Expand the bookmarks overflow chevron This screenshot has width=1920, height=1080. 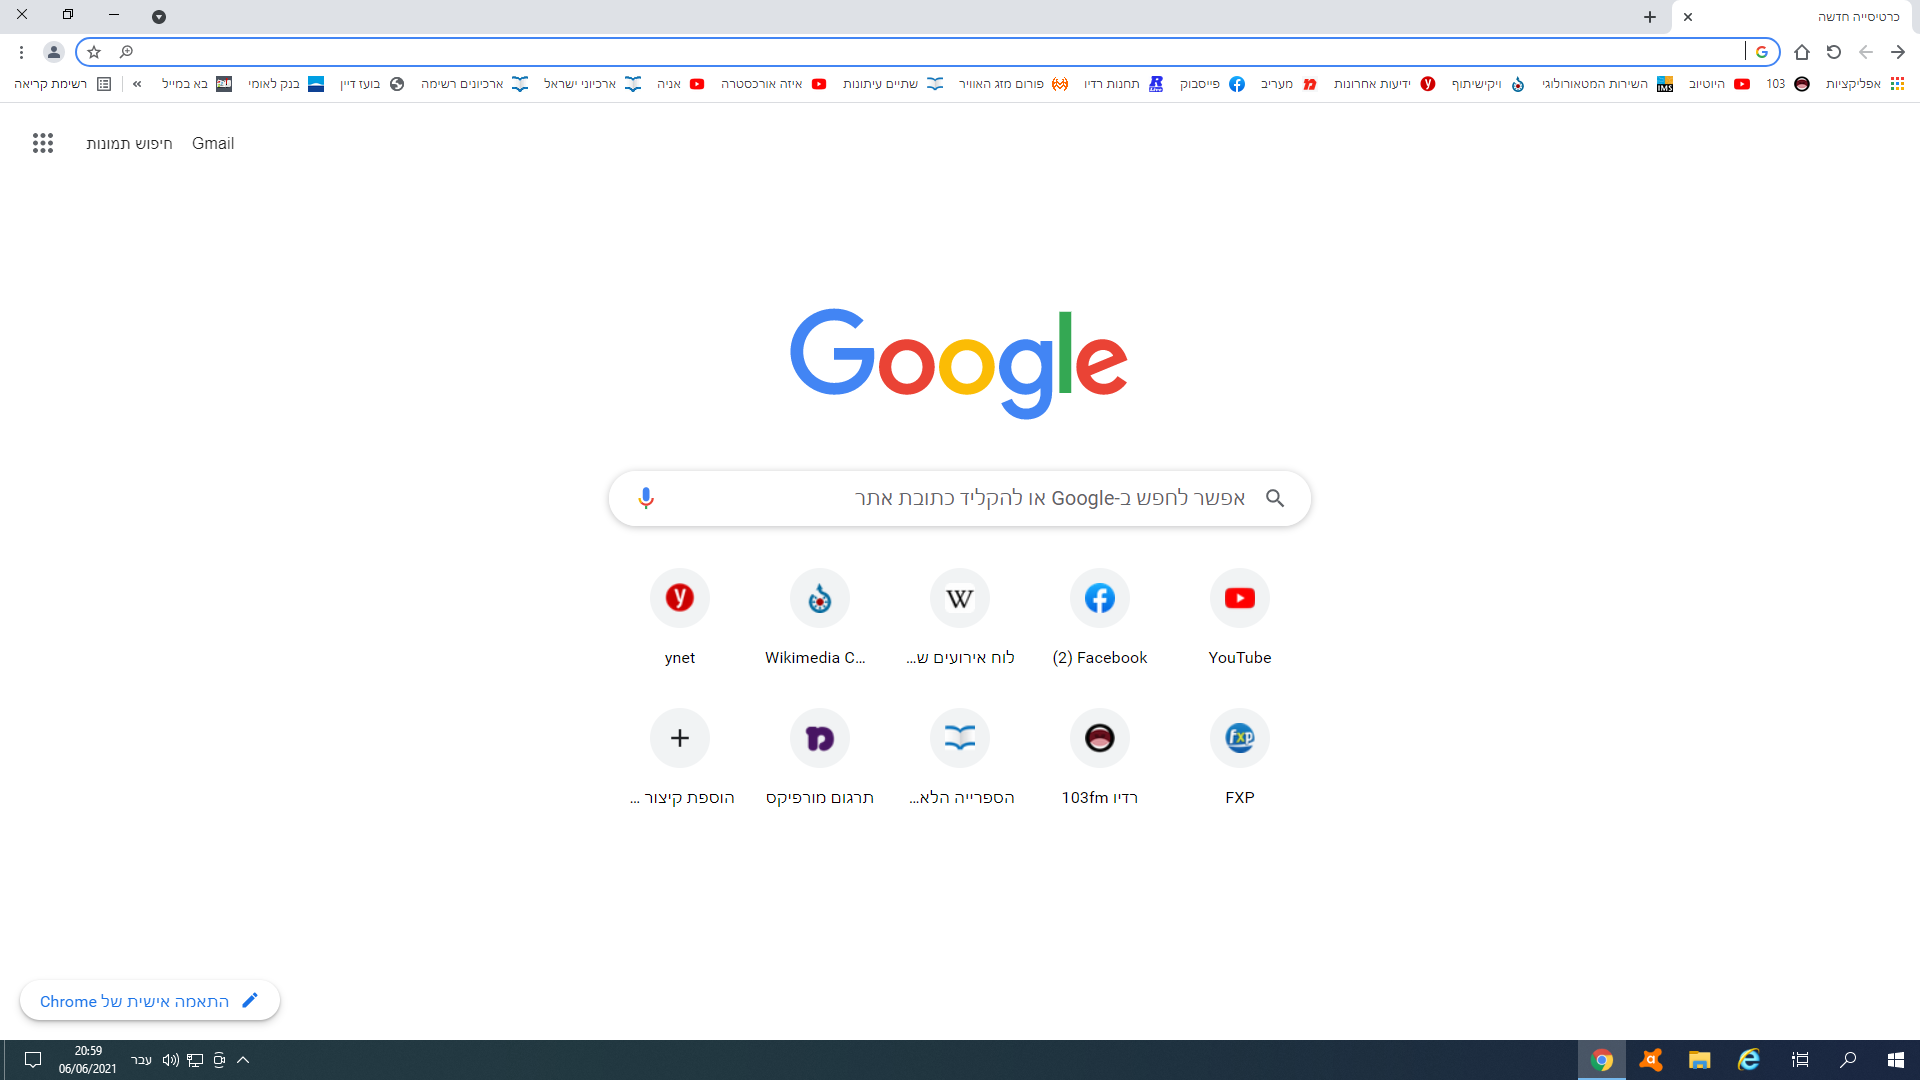[137, 84]
